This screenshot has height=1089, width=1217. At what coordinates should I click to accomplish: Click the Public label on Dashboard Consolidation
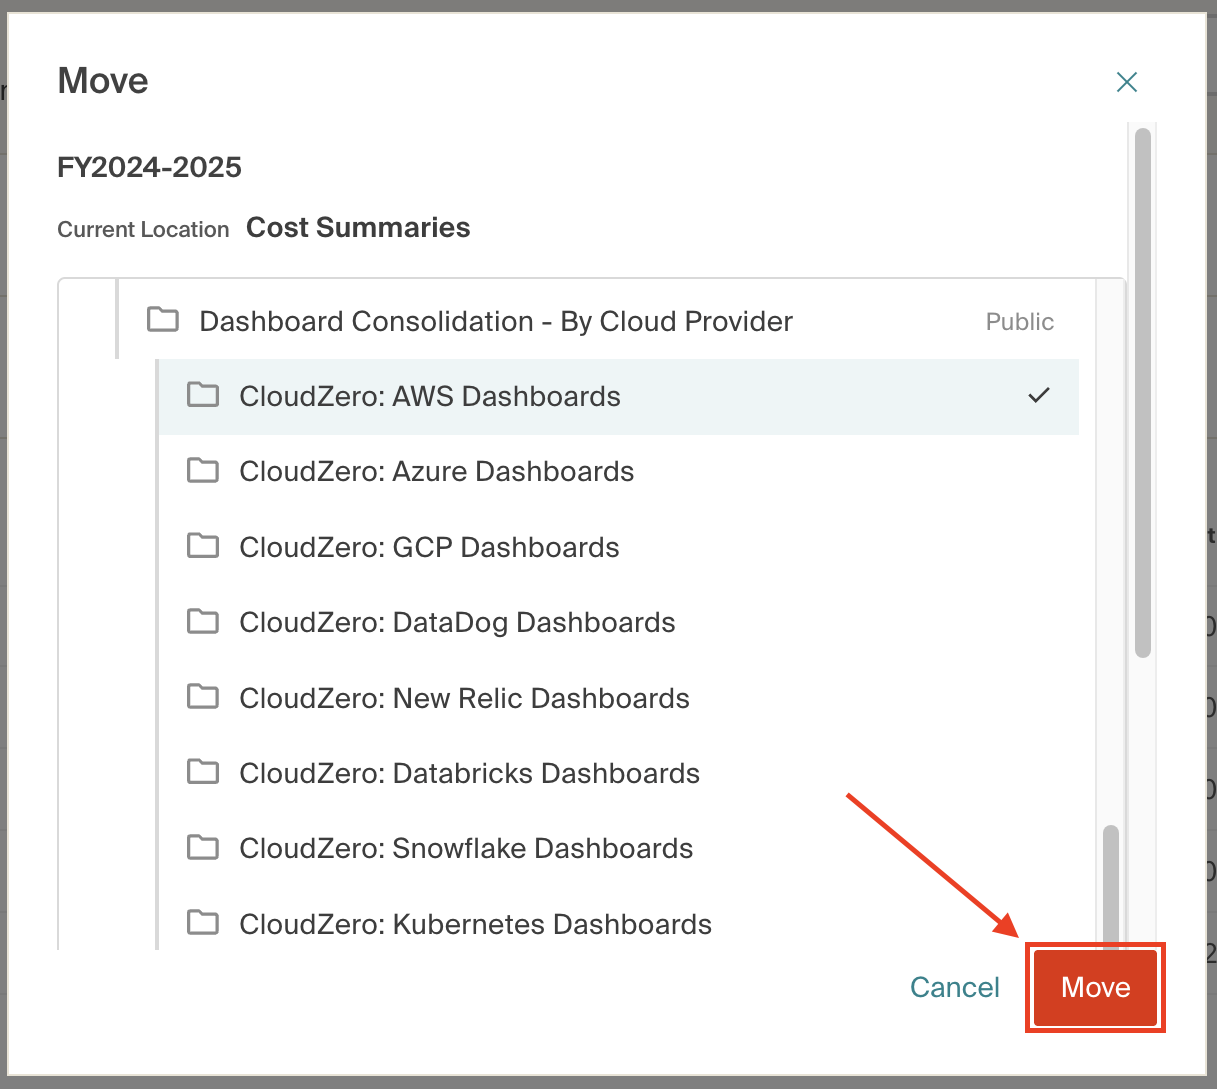1020,322
